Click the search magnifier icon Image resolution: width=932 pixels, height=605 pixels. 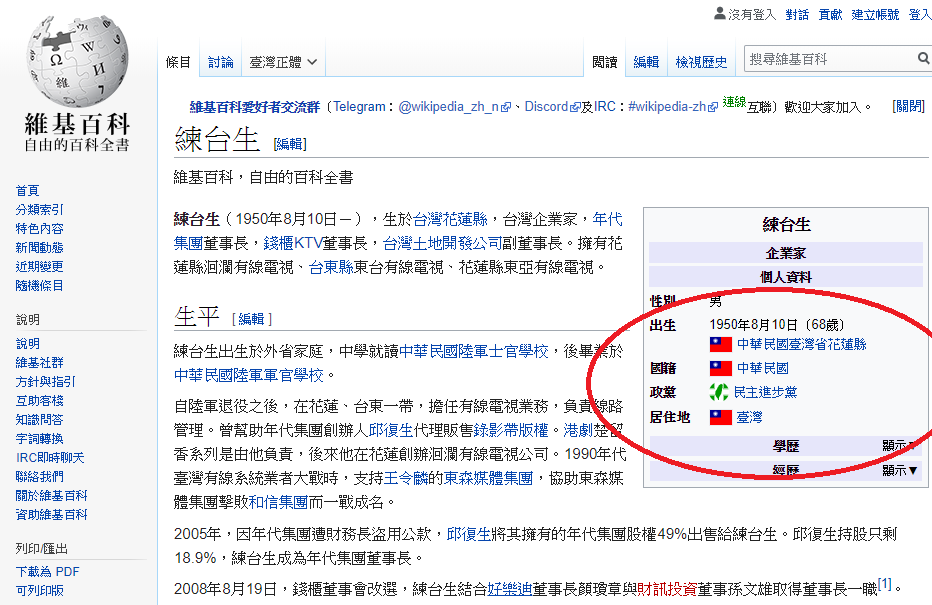923,58
